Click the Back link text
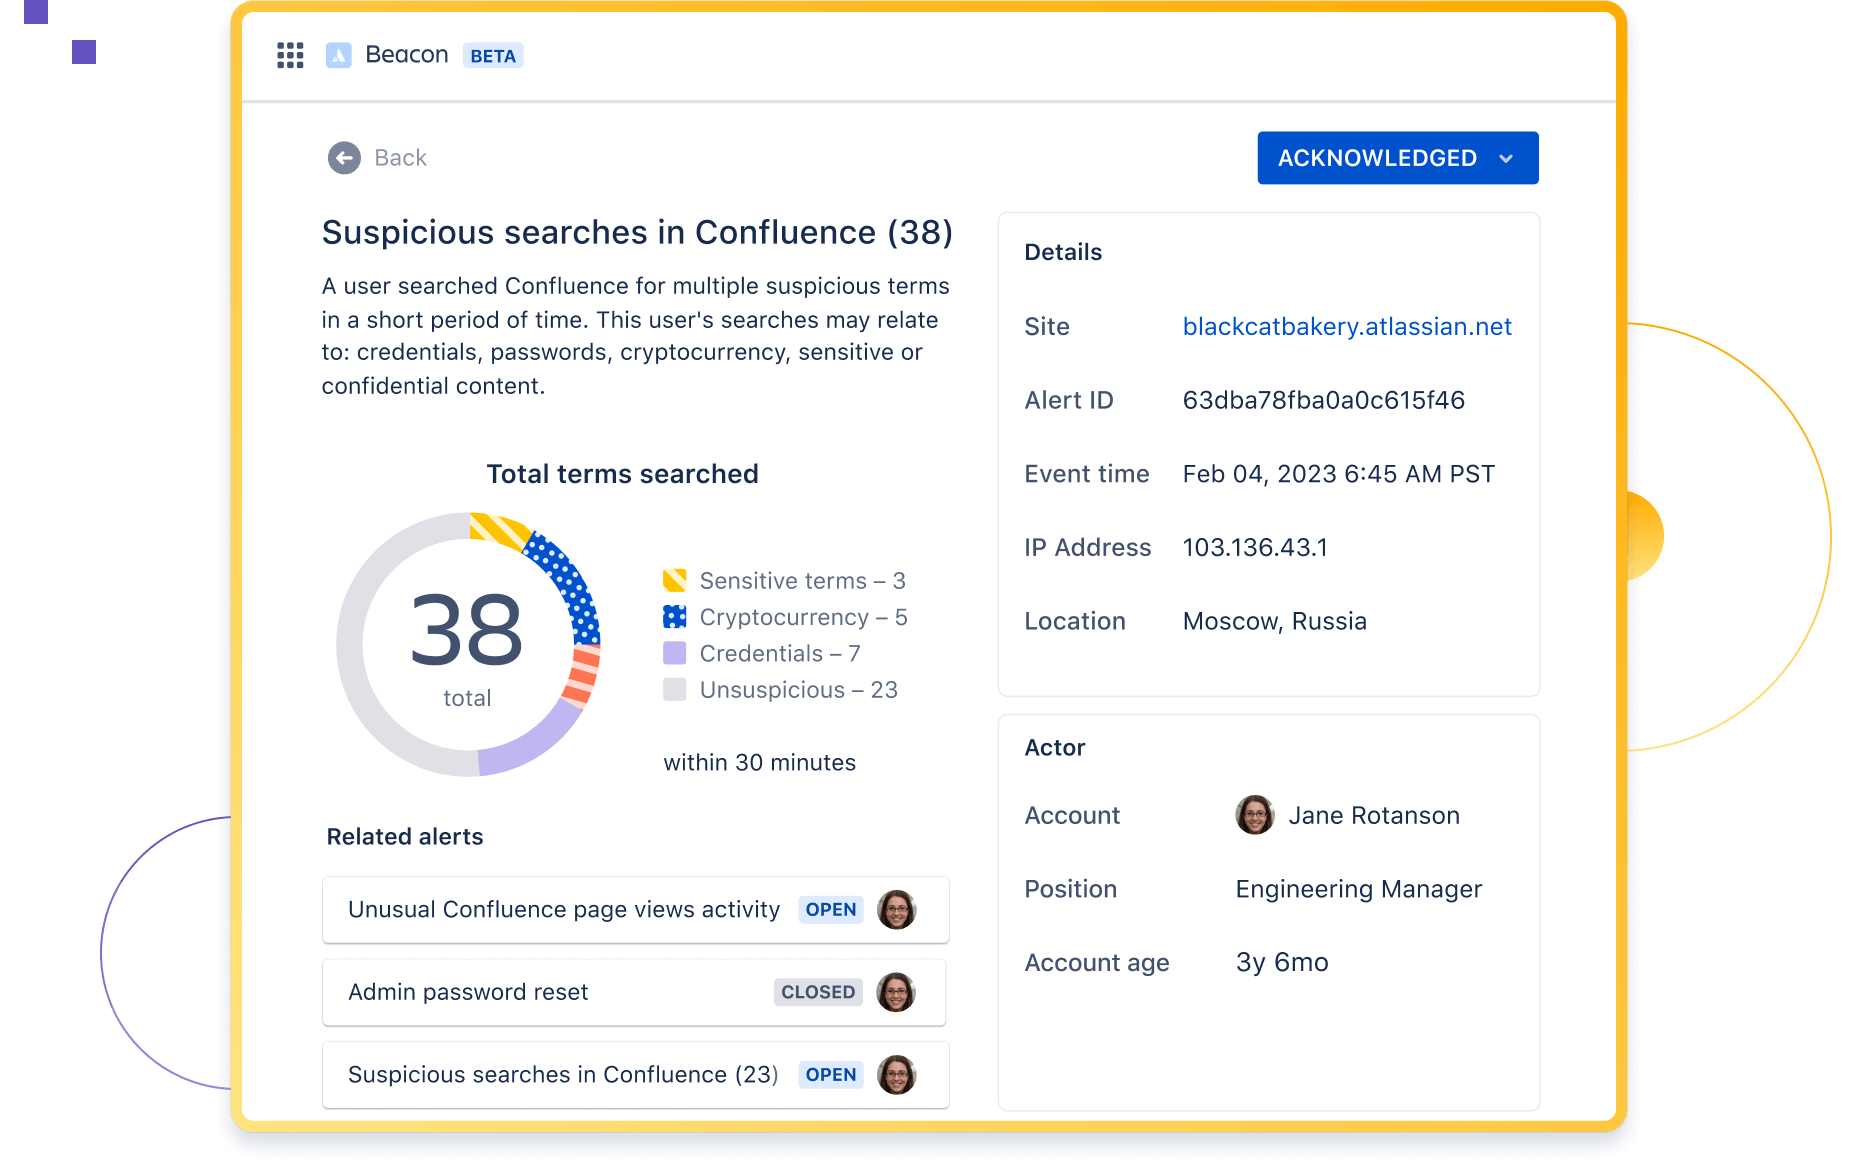Image resolution: width=1856 pixels, height=1160 pixels. point(400,158)
